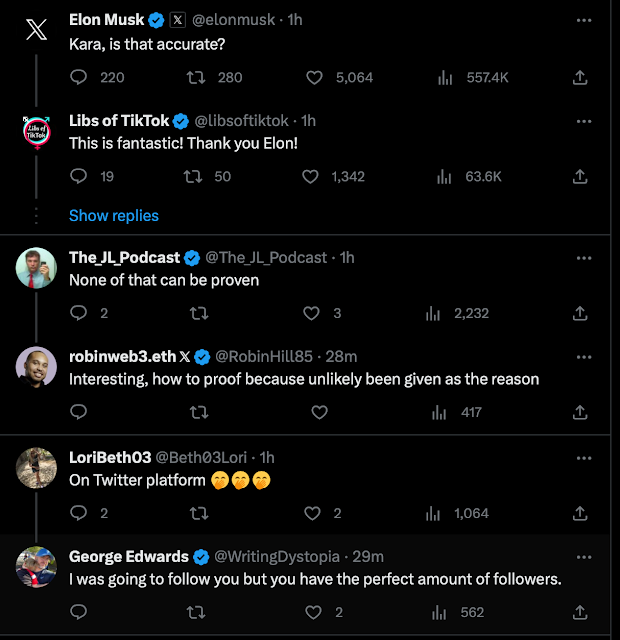Like Elon Musk's reply

[x=314, y=77]
